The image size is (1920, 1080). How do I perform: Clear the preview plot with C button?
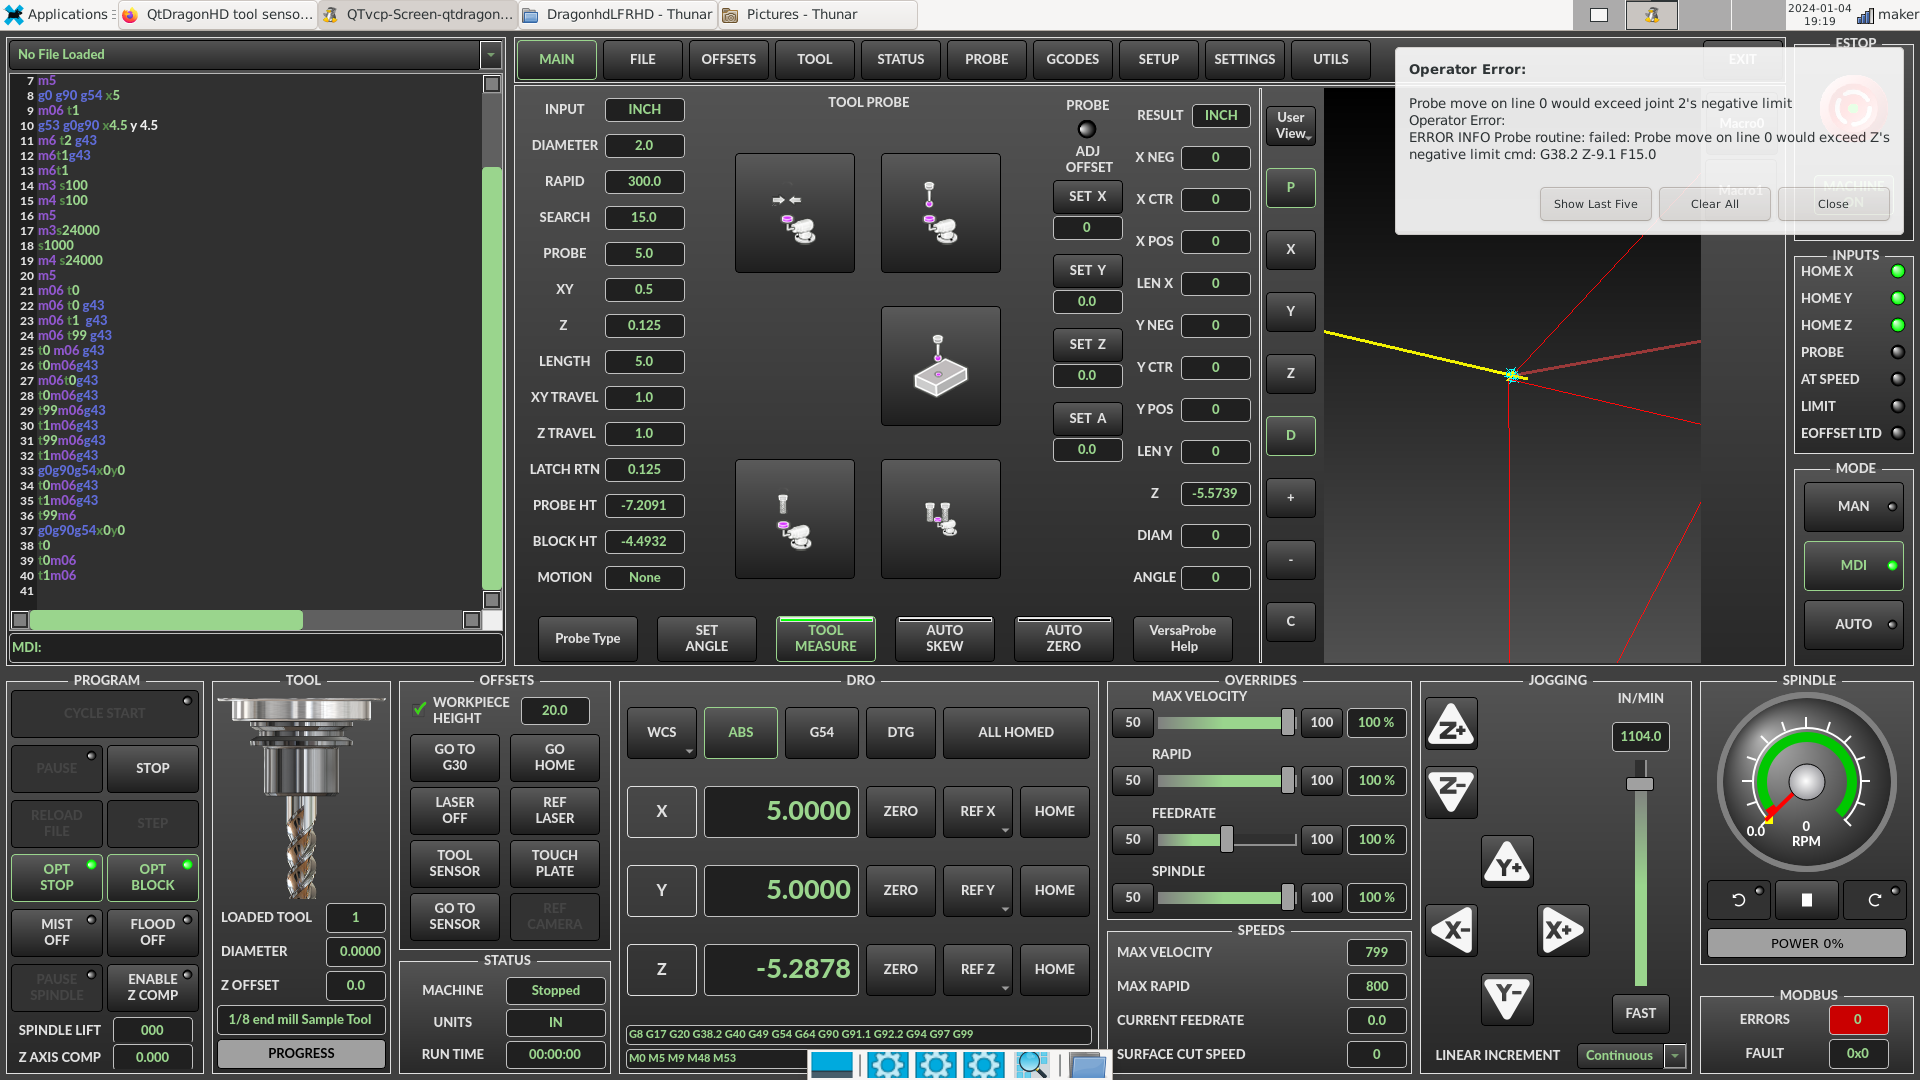[1290, 622]
